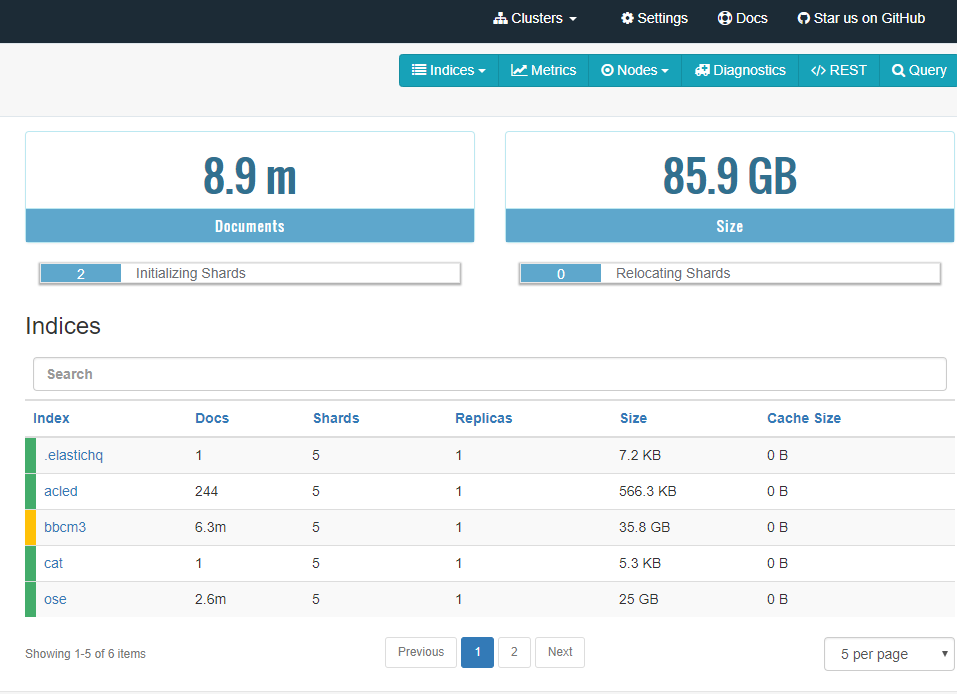957x694 pixels.
Task: Click the Next pagination button
Action: point(559,652)
